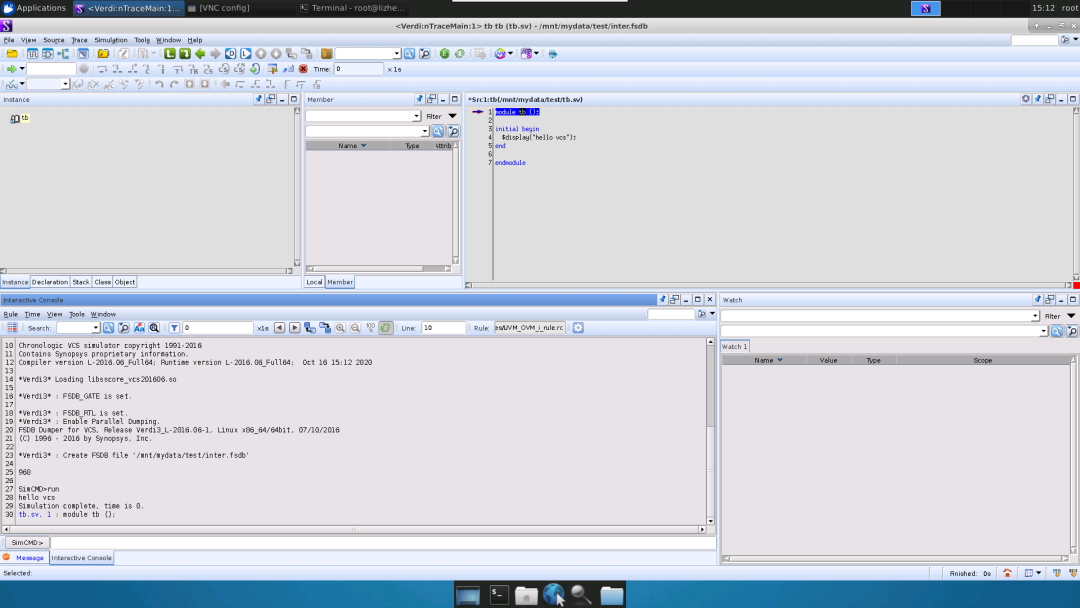Open the Source menu
The image size is (1080, 608).
pyautogui.click(x=54, y=40)
